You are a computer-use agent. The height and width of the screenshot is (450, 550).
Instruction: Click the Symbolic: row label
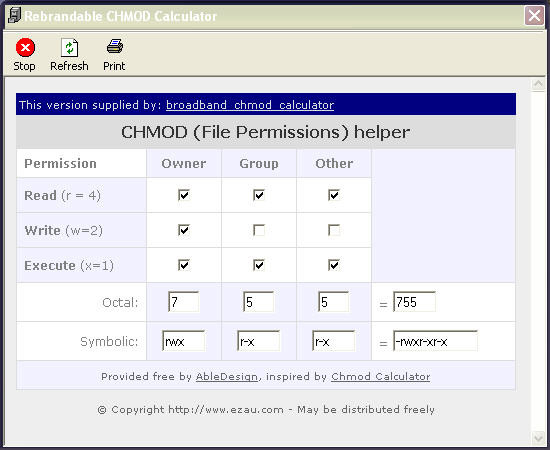point(109,341)
